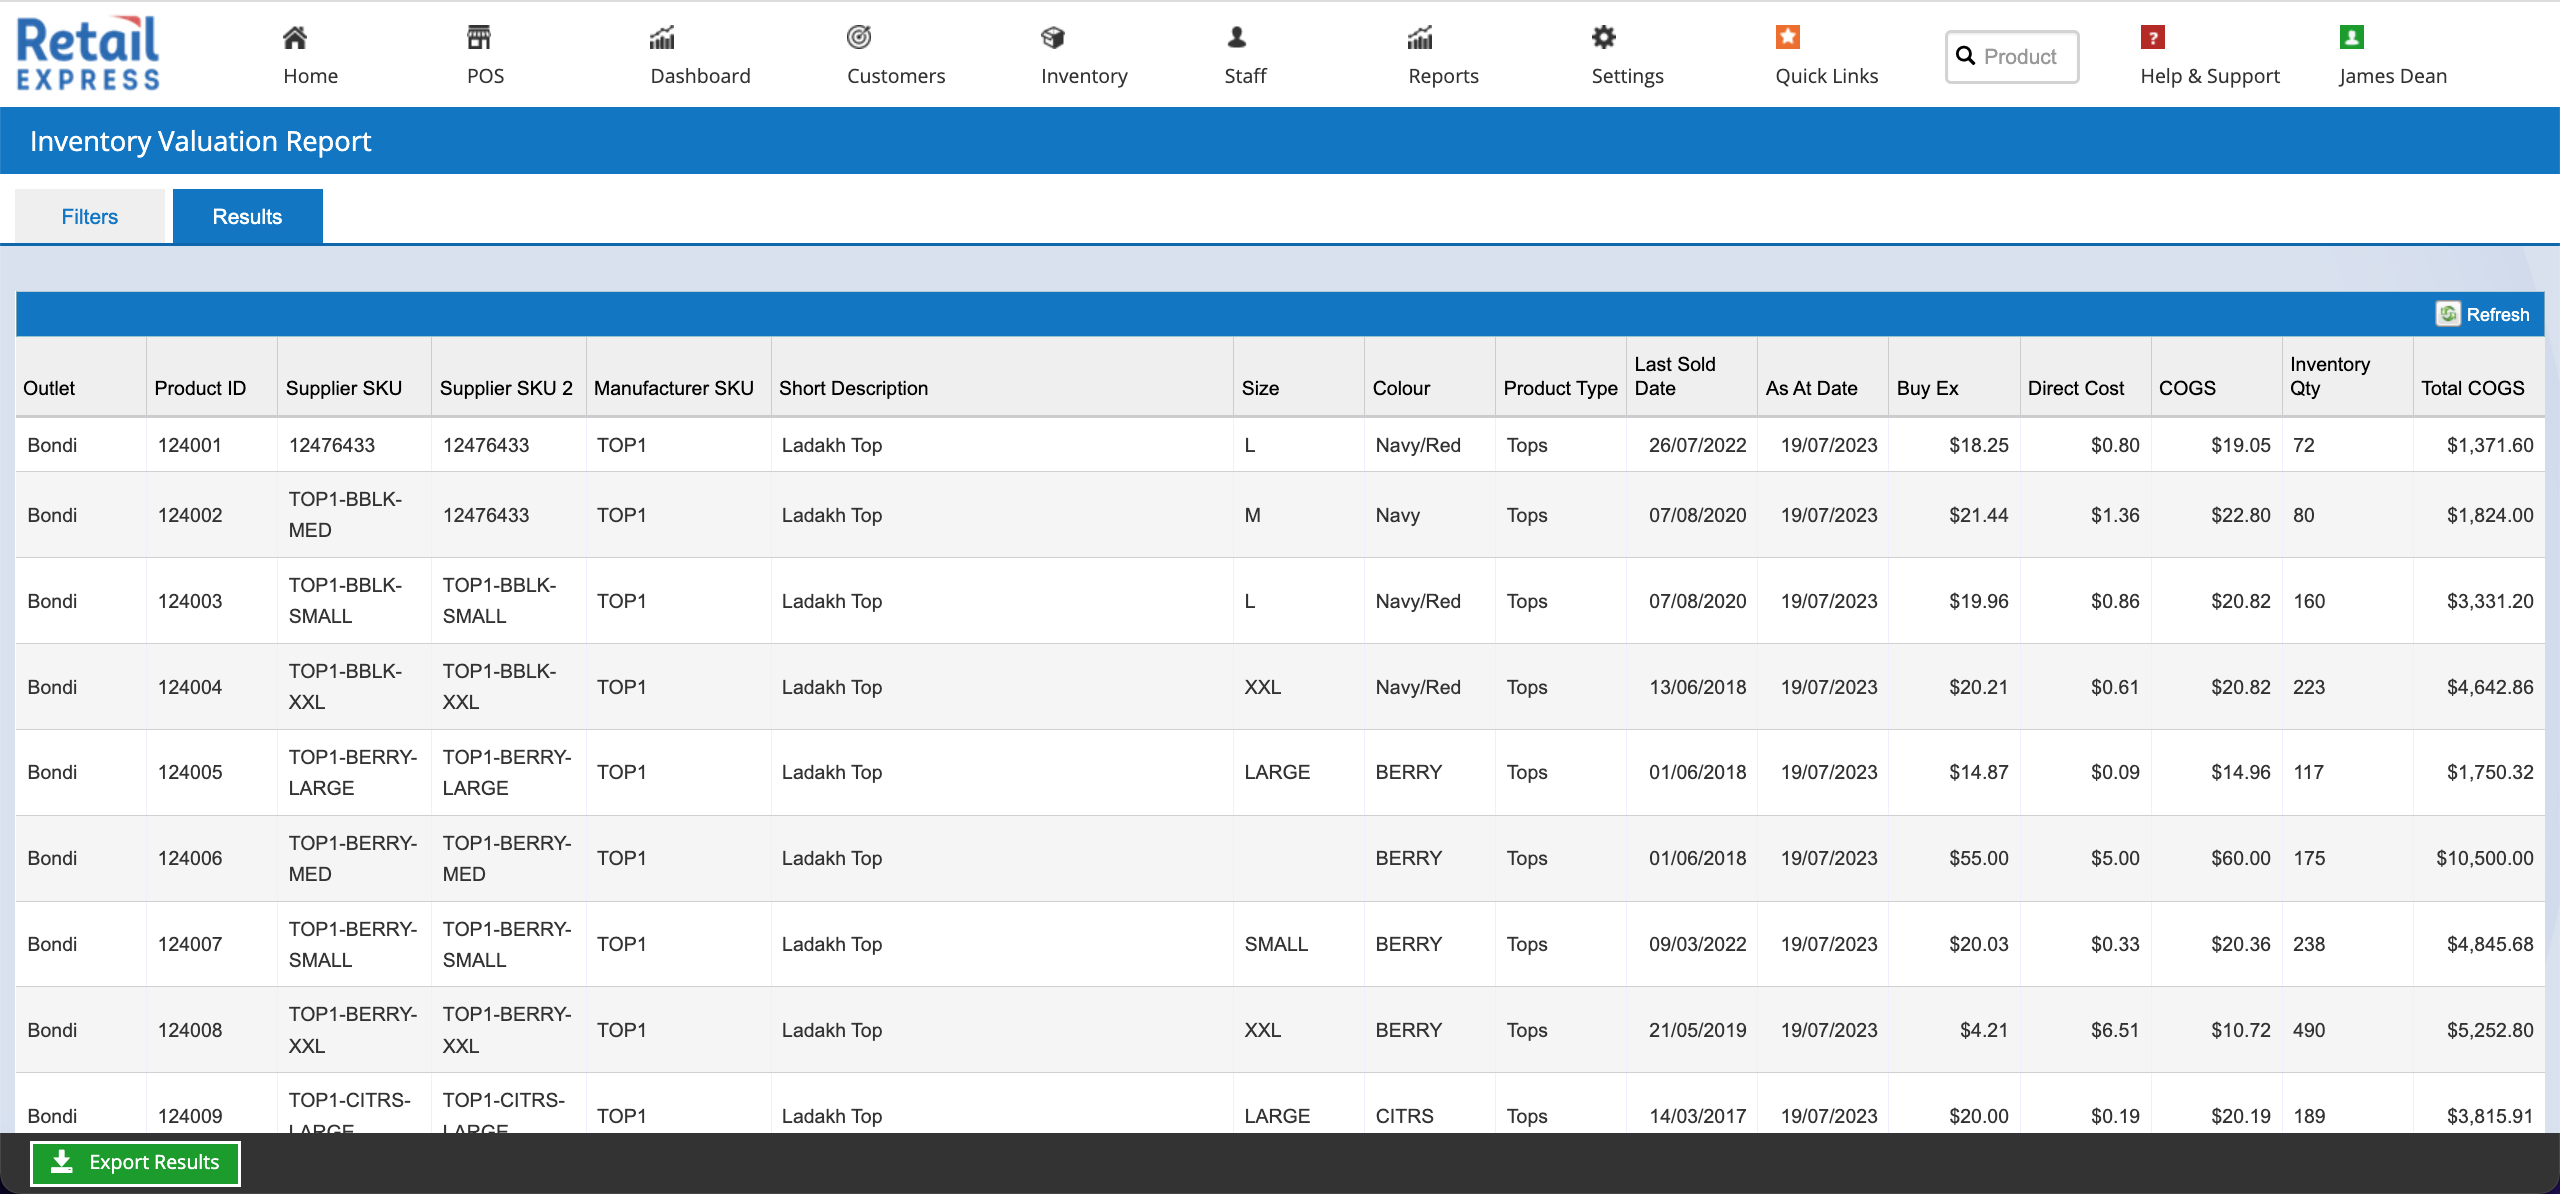Select Product ID cell 124002

[190, 515]
